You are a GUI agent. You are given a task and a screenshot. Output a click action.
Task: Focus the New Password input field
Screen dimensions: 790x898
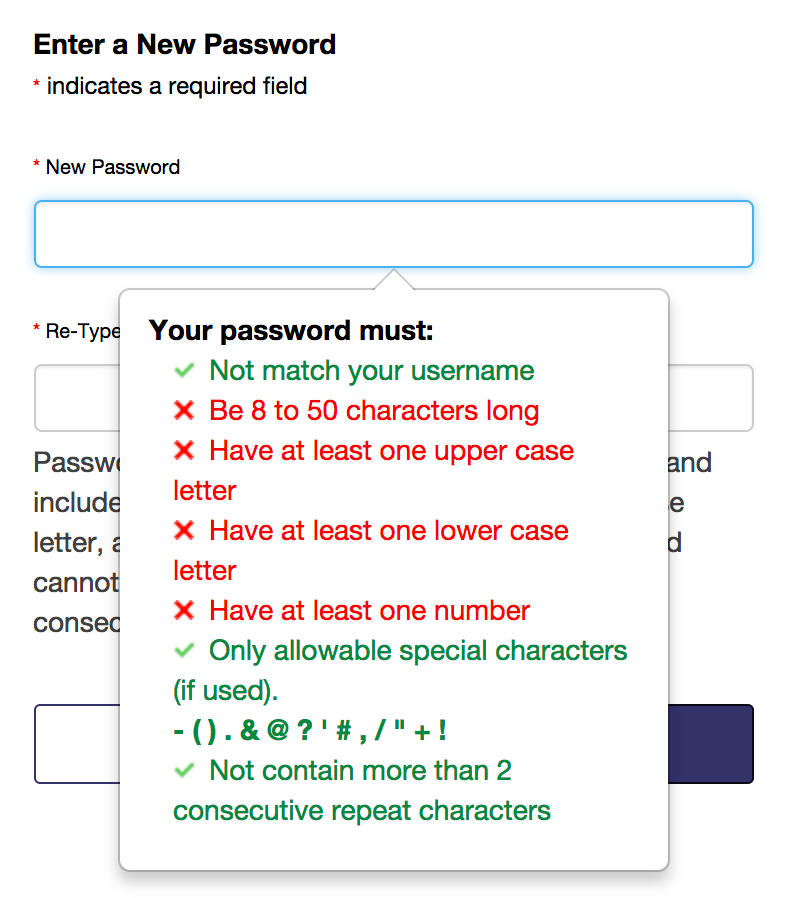tap(393, 234)
